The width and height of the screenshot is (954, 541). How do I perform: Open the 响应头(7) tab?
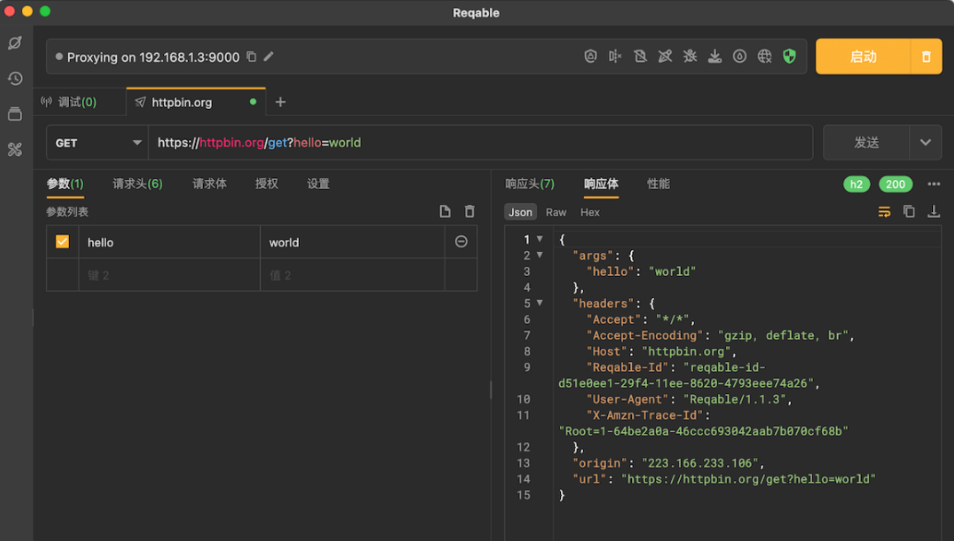click(530, 184)
